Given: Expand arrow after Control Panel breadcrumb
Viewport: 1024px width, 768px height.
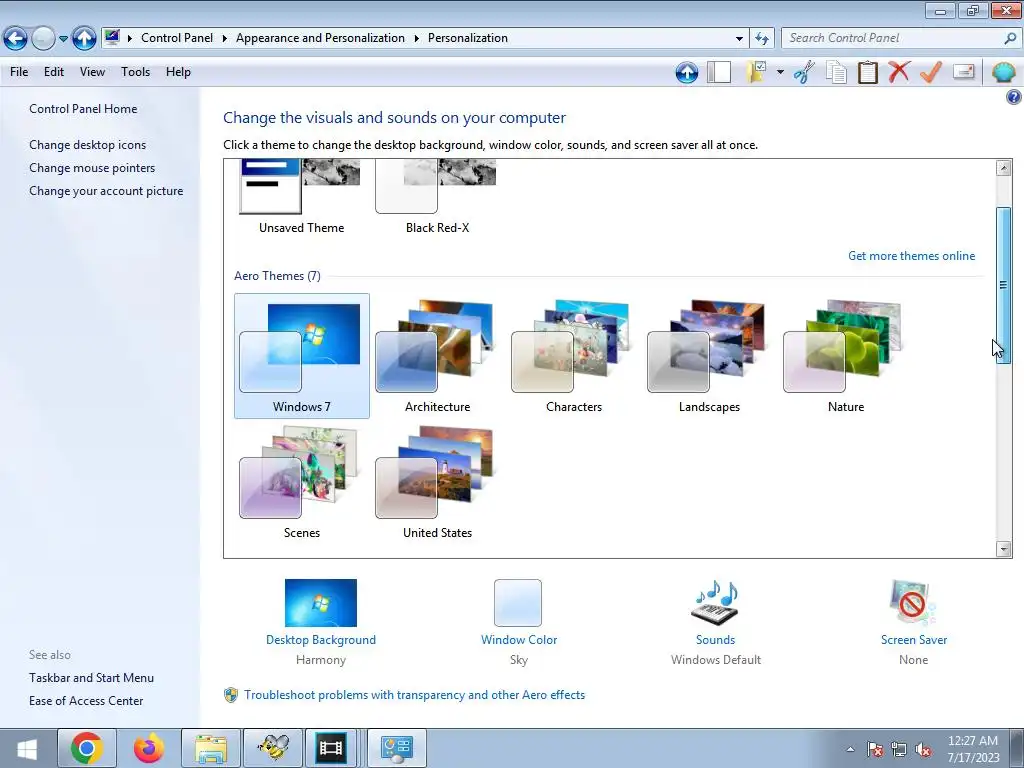Looking at the screenshot, I should click(x=225, y=39).
